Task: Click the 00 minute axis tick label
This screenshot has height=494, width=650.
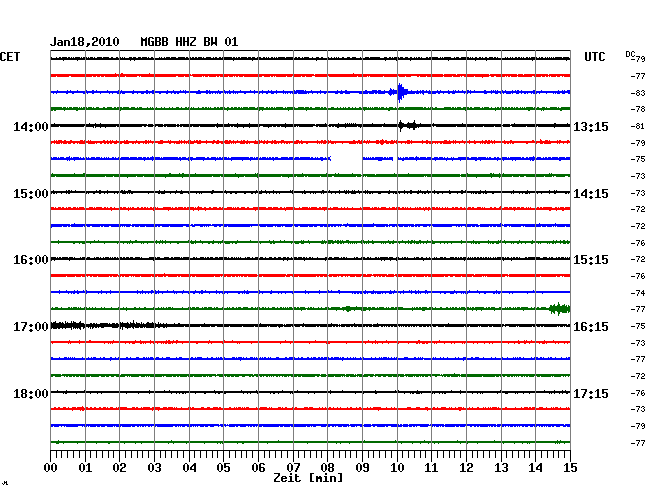Action: (51, 467)
